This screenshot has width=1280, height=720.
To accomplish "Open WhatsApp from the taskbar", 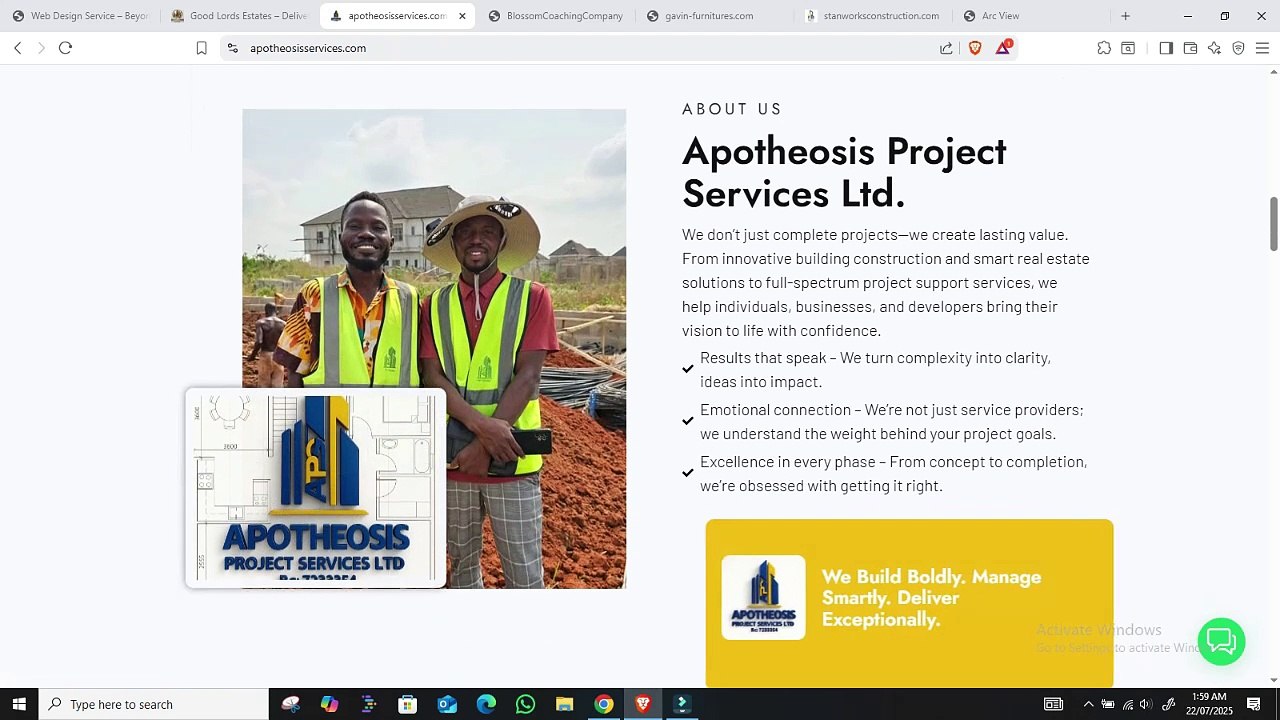I will (x=525, y=704).
